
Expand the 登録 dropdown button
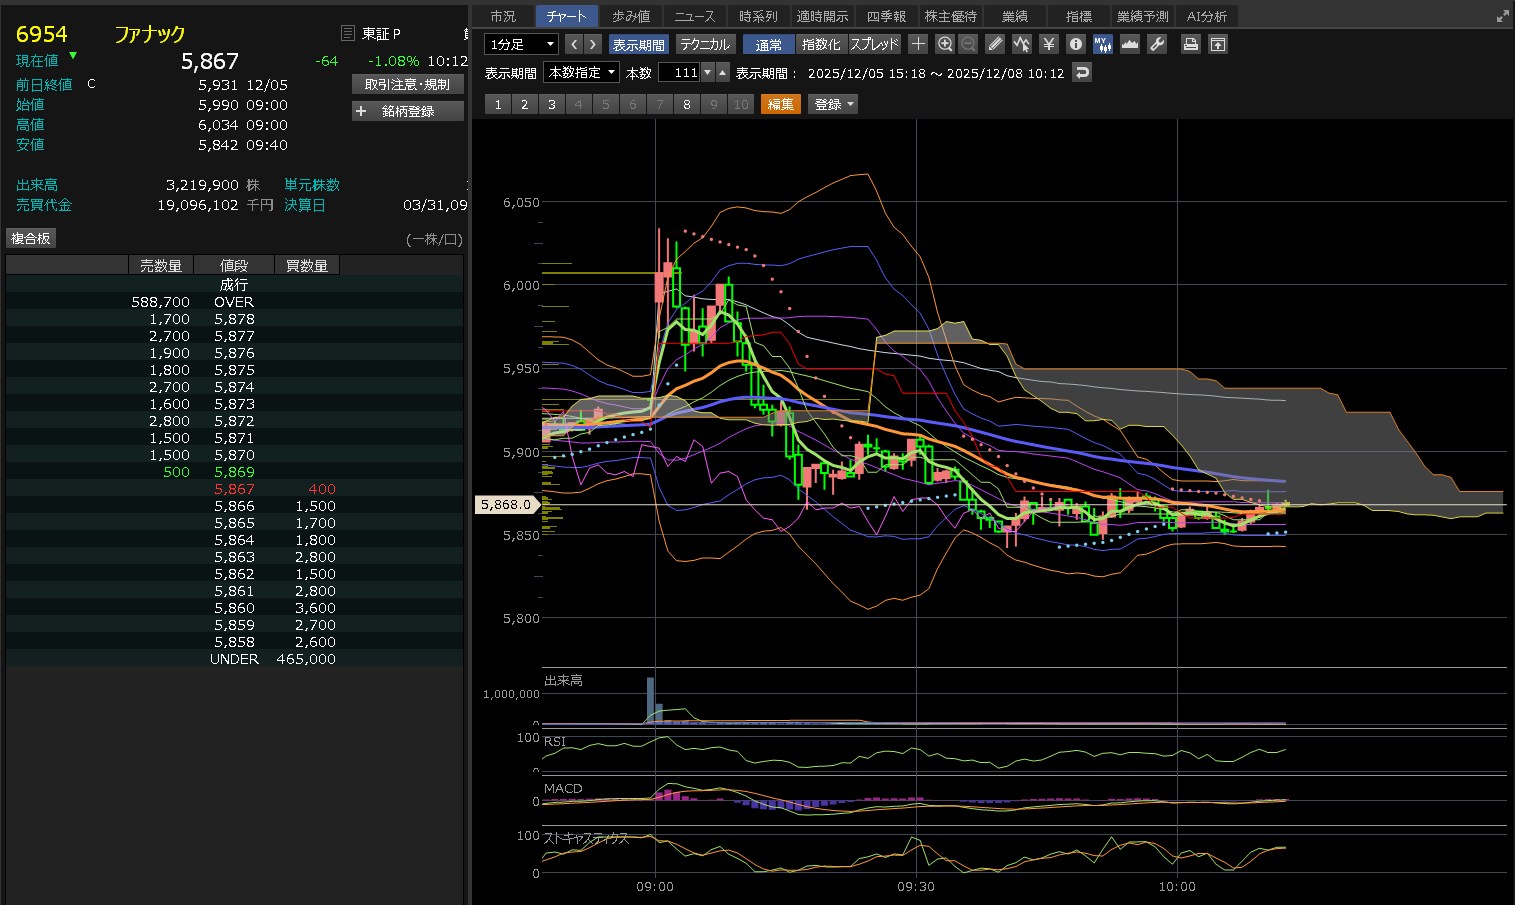833,104
